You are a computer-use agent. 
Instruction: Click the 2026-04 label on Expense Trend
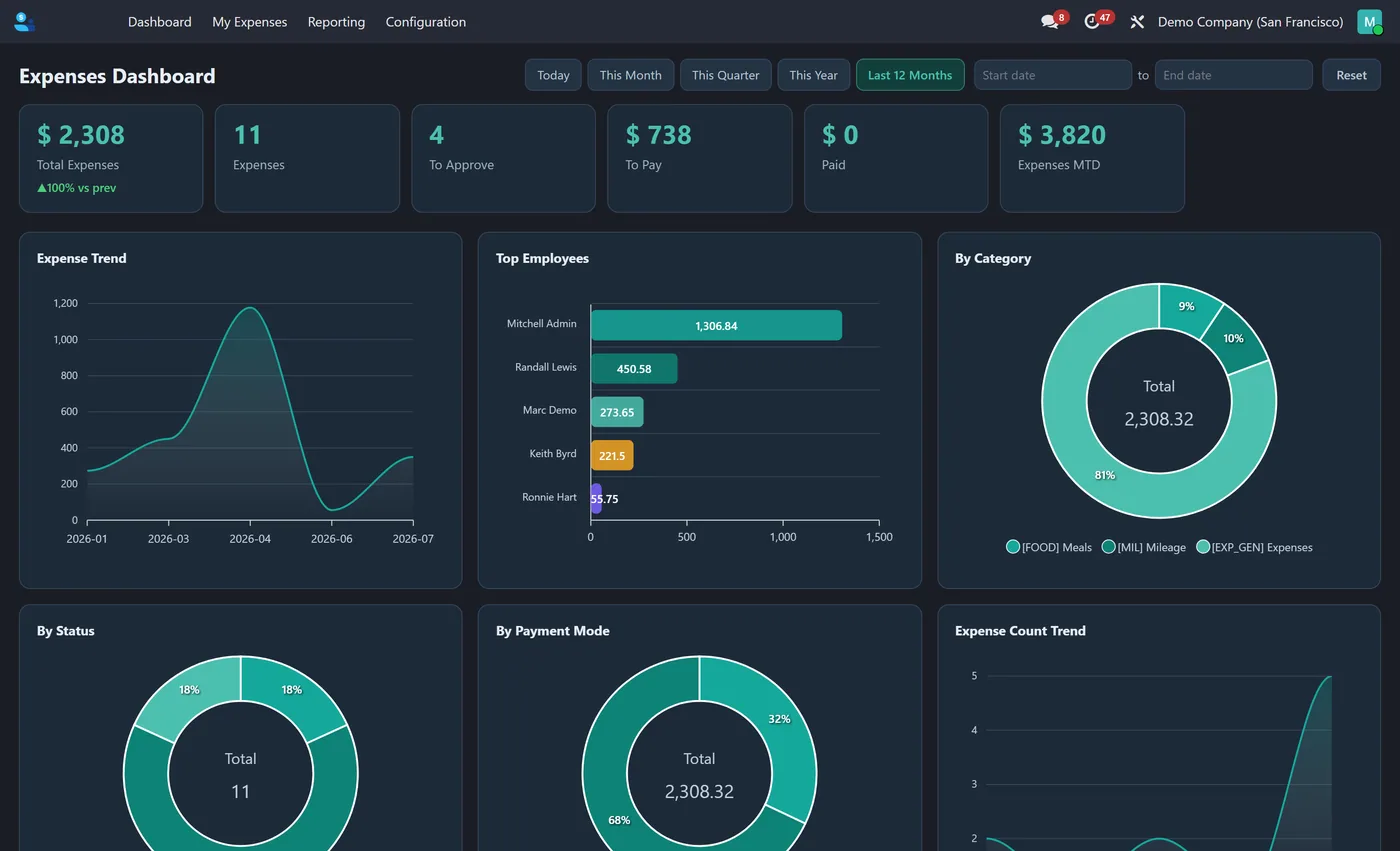click(x=250, y=539)
